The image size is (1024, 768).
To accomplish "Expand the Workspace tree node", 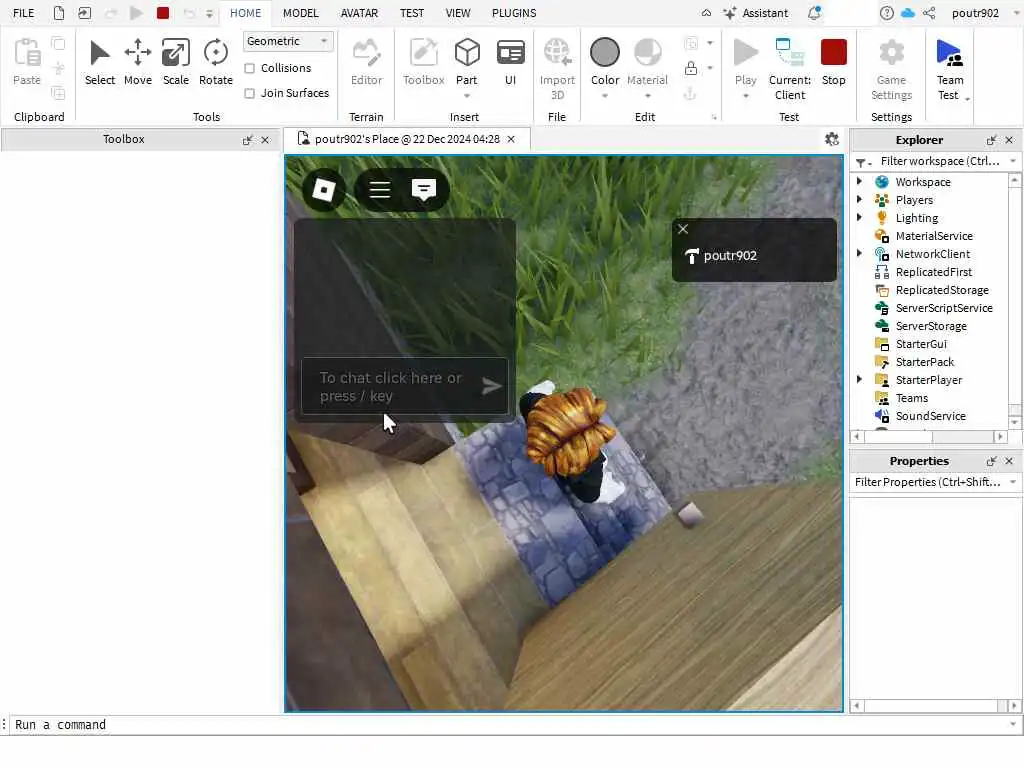I will (x=859, y=182).
